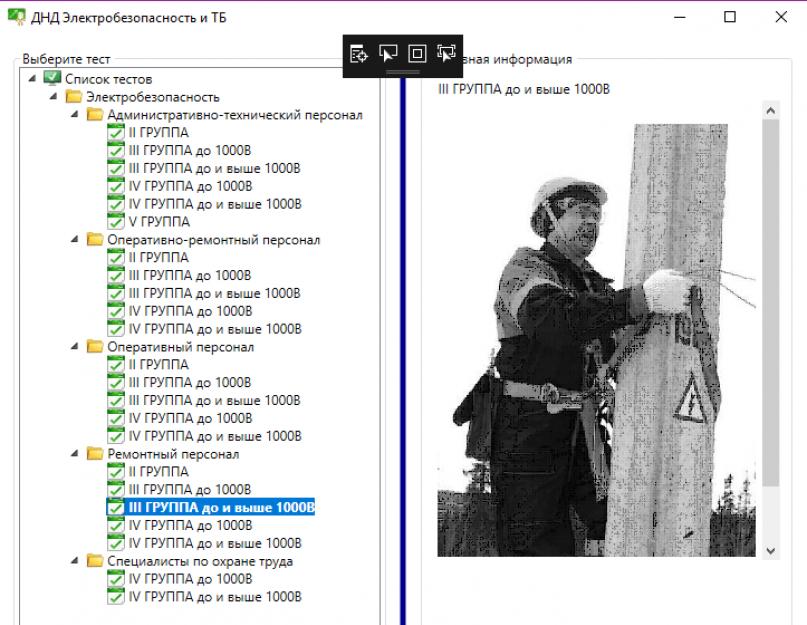807x625 pixels.
Task: Click the Ремонтный персонал folder icon
Action: [x=94, y=454]
